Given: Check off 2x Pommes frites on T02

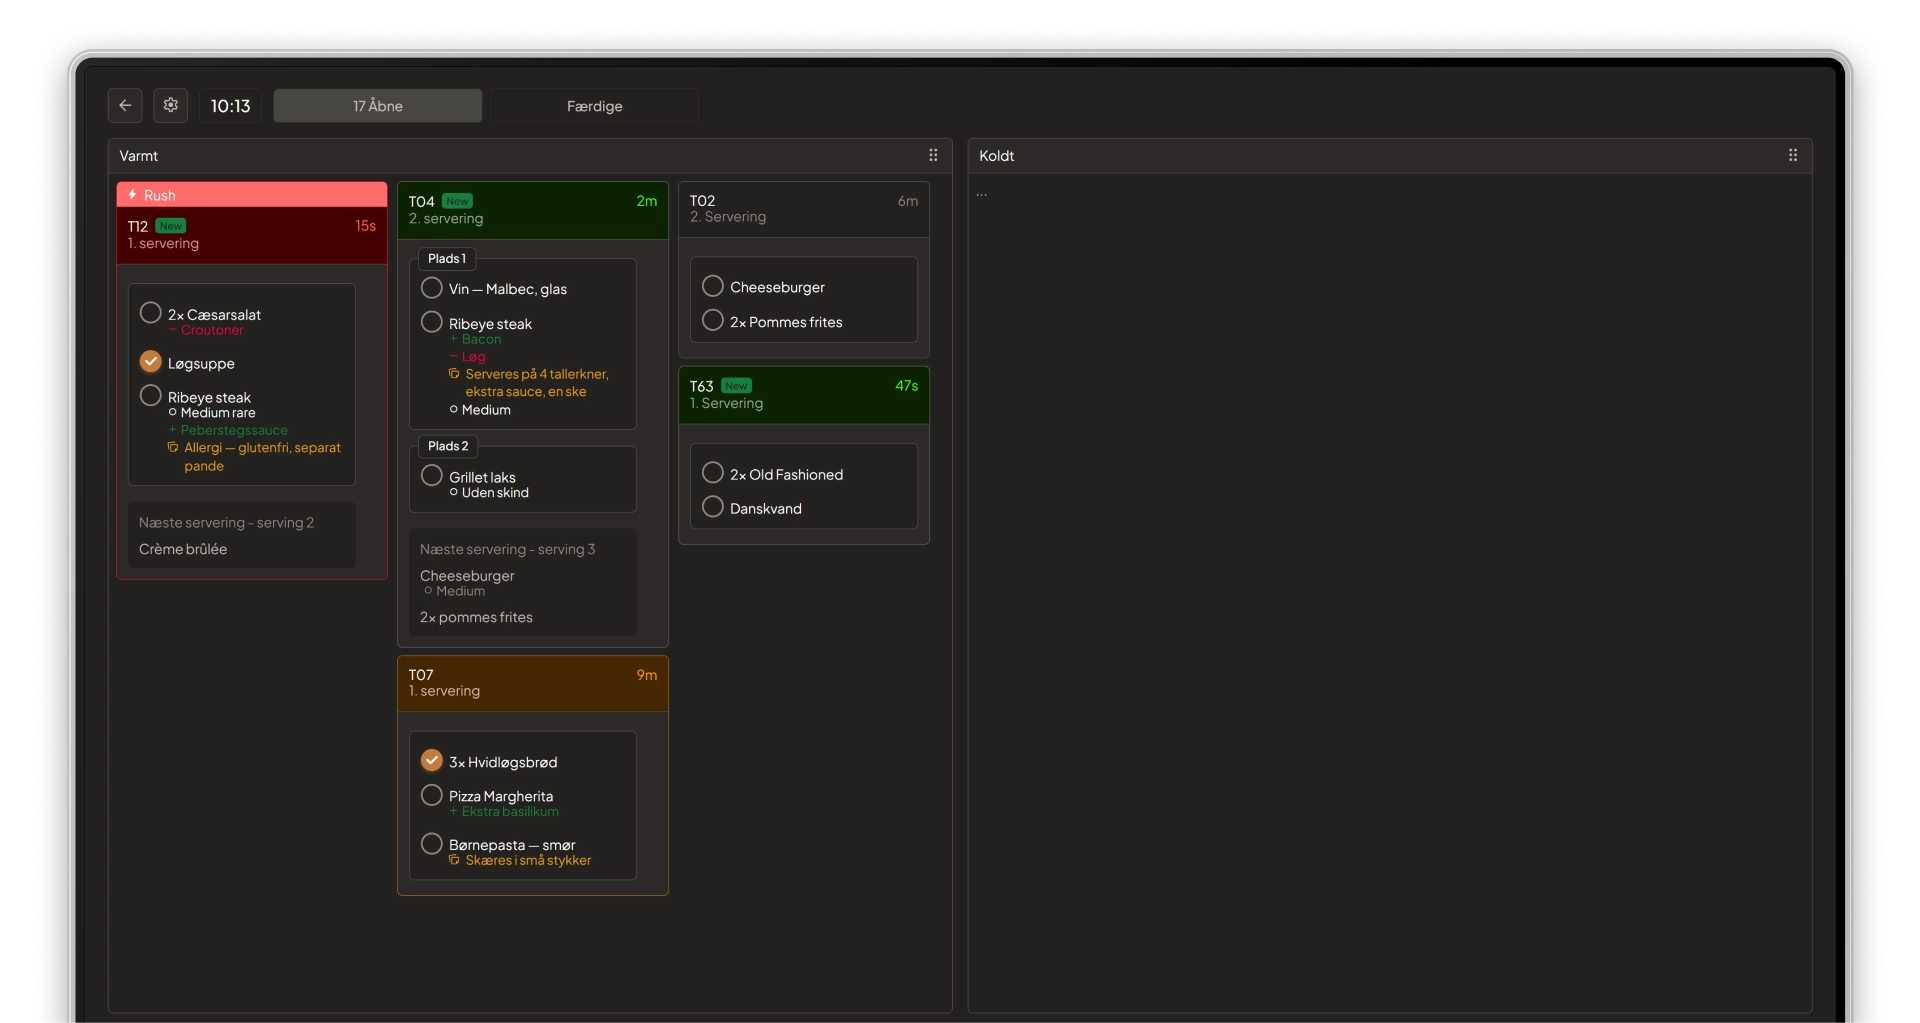Looking at the screenshot, I should pos(713,320).
